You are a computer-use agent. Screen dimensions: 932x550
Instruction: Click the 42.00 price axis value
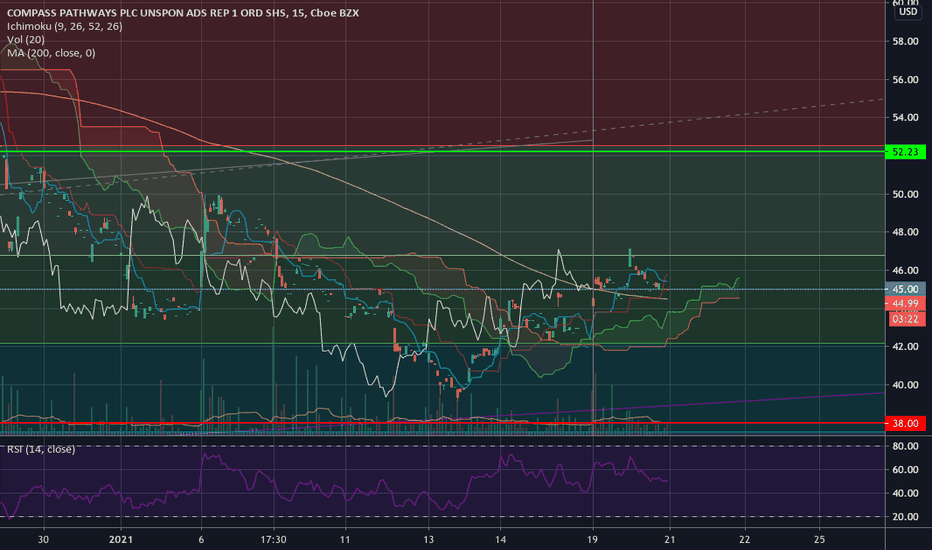[x=905, y=347]
